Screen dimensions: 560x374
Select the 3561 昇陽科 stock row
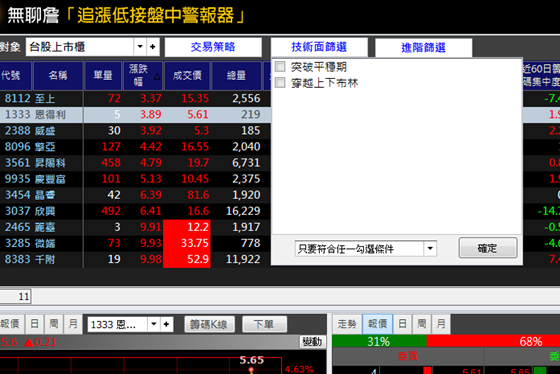coord(135,163)
